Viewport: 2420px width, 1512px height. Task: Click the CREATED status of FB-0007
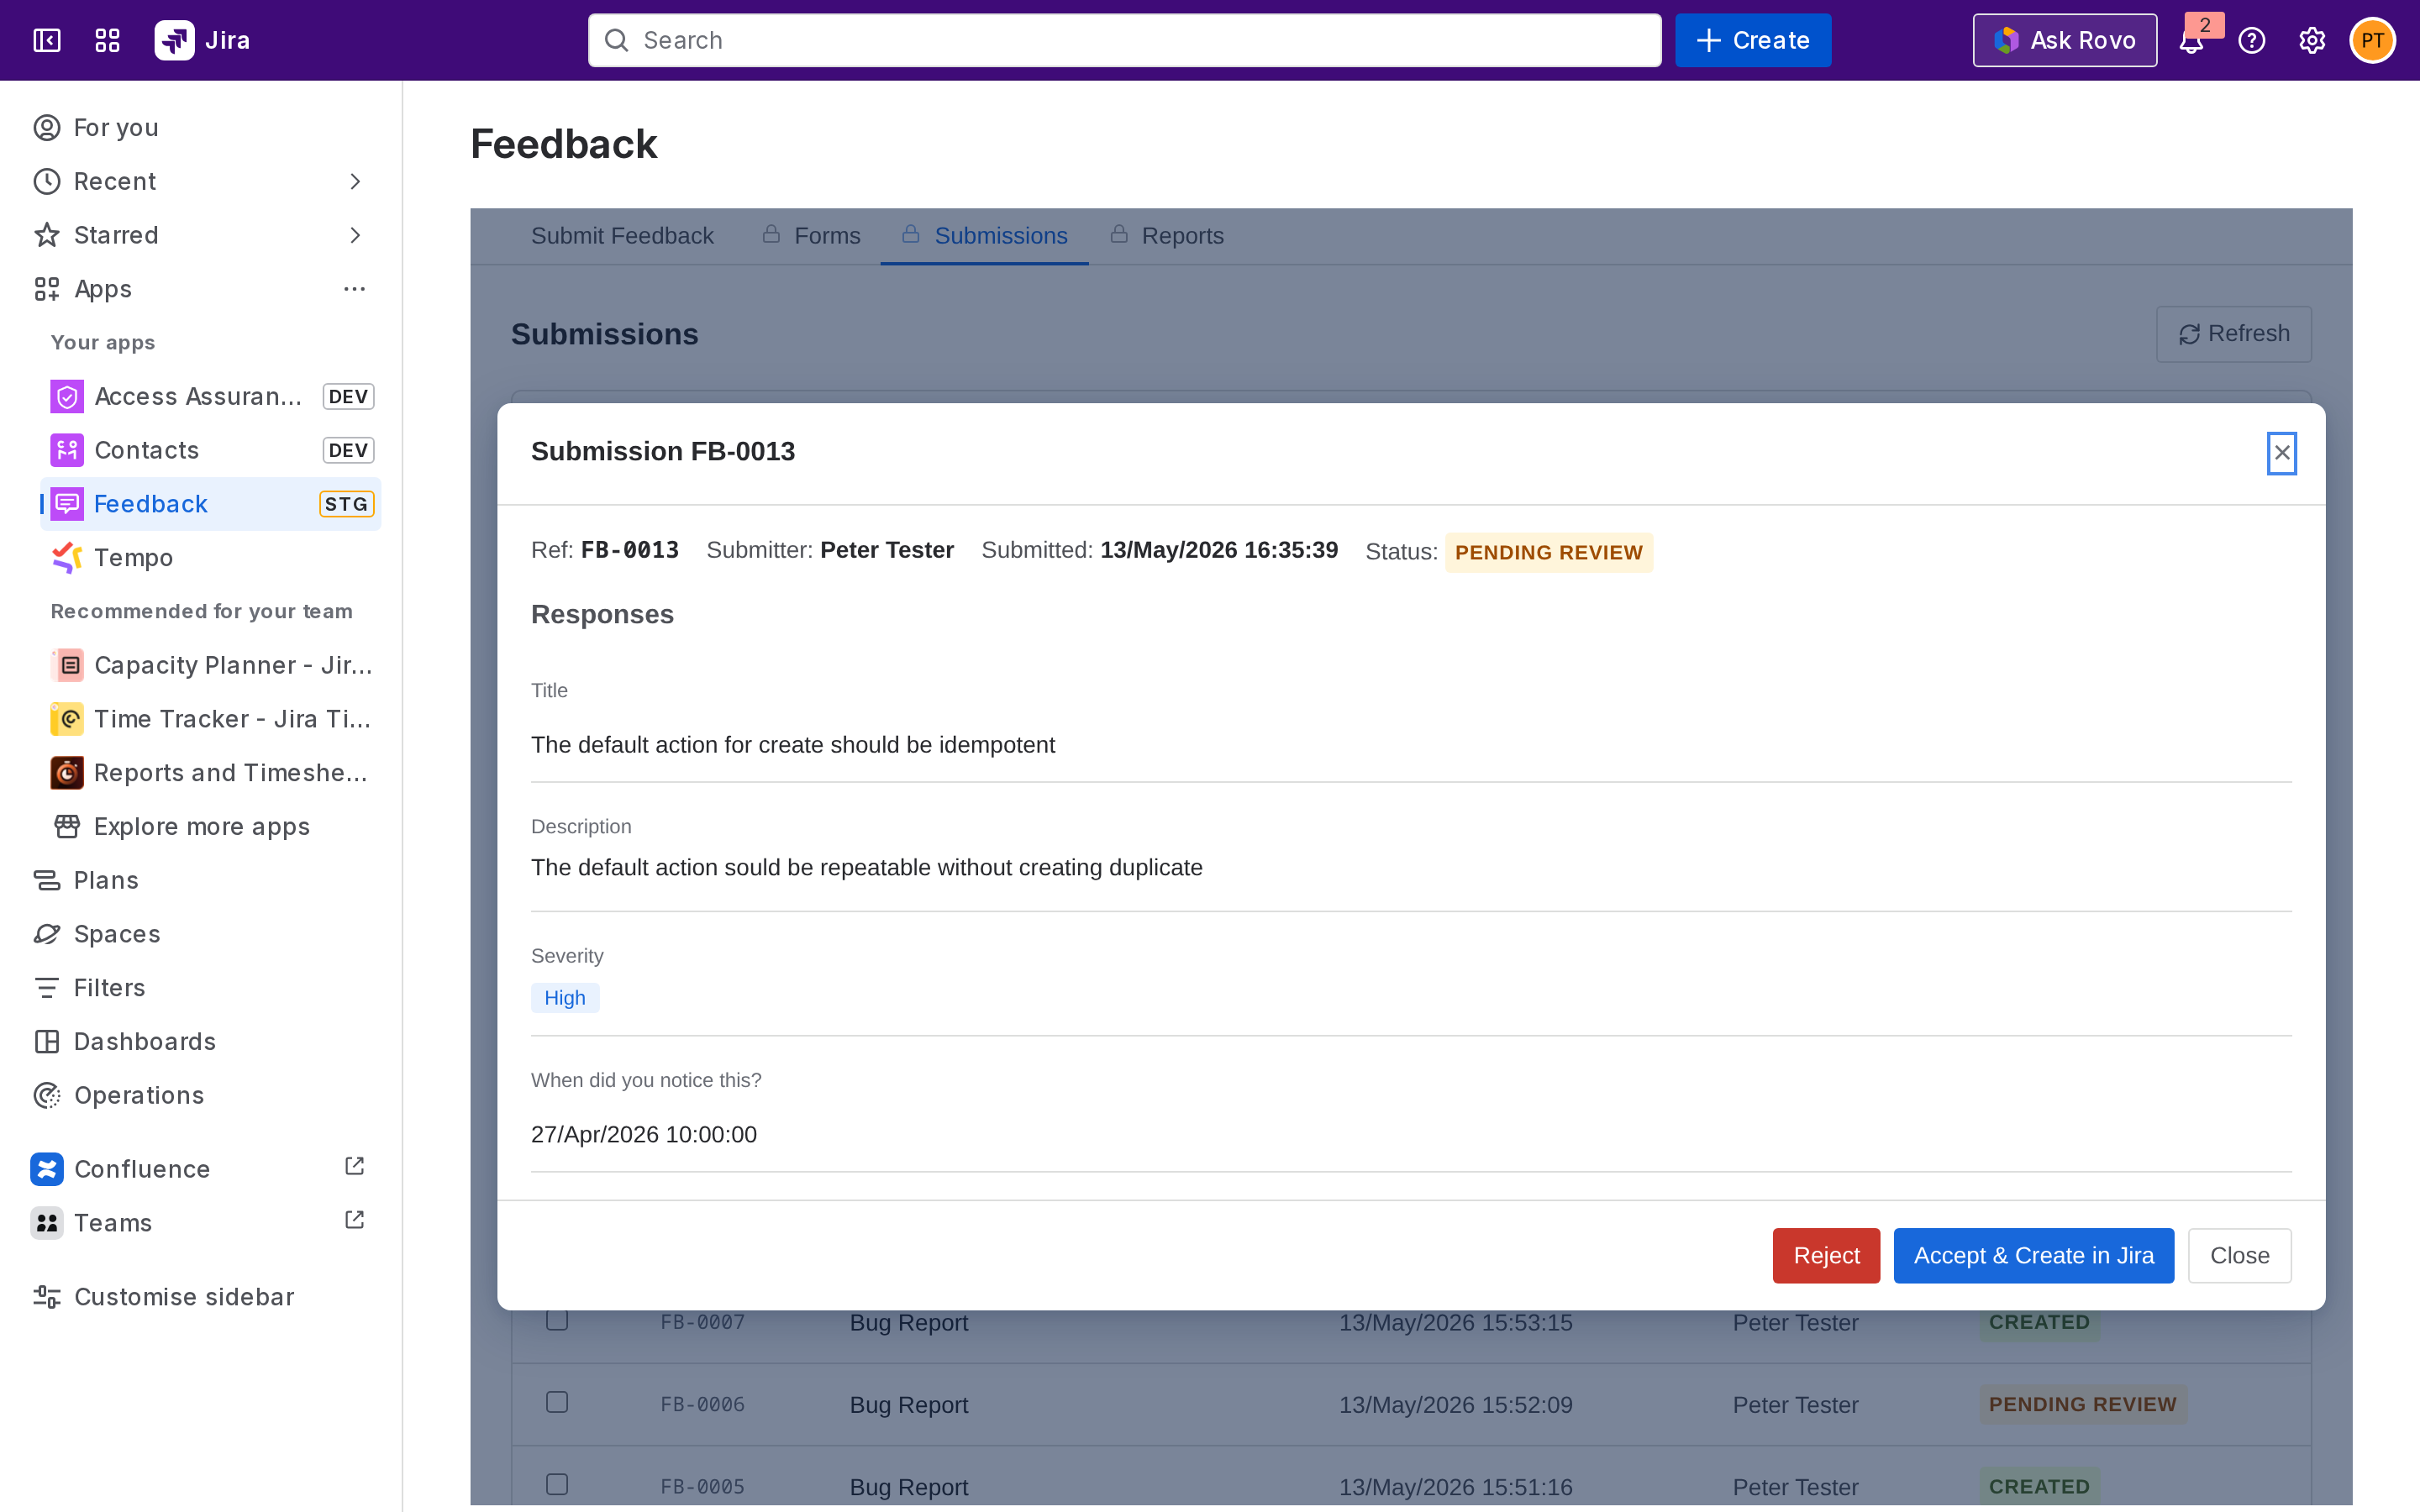pyautogui.click(x=2039, y=1323)
